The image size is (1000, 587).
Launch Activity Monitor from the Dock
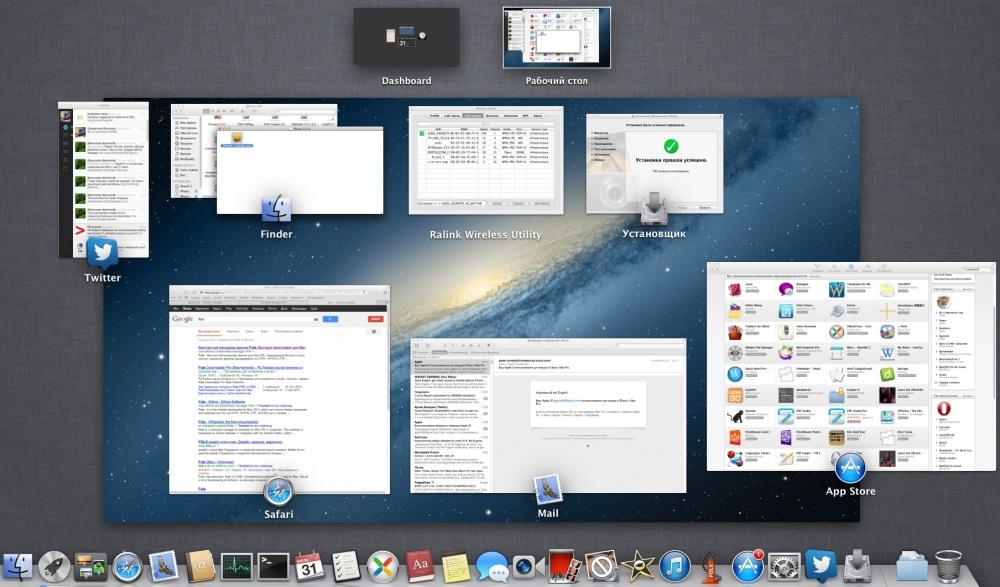[x=237, y=567]
